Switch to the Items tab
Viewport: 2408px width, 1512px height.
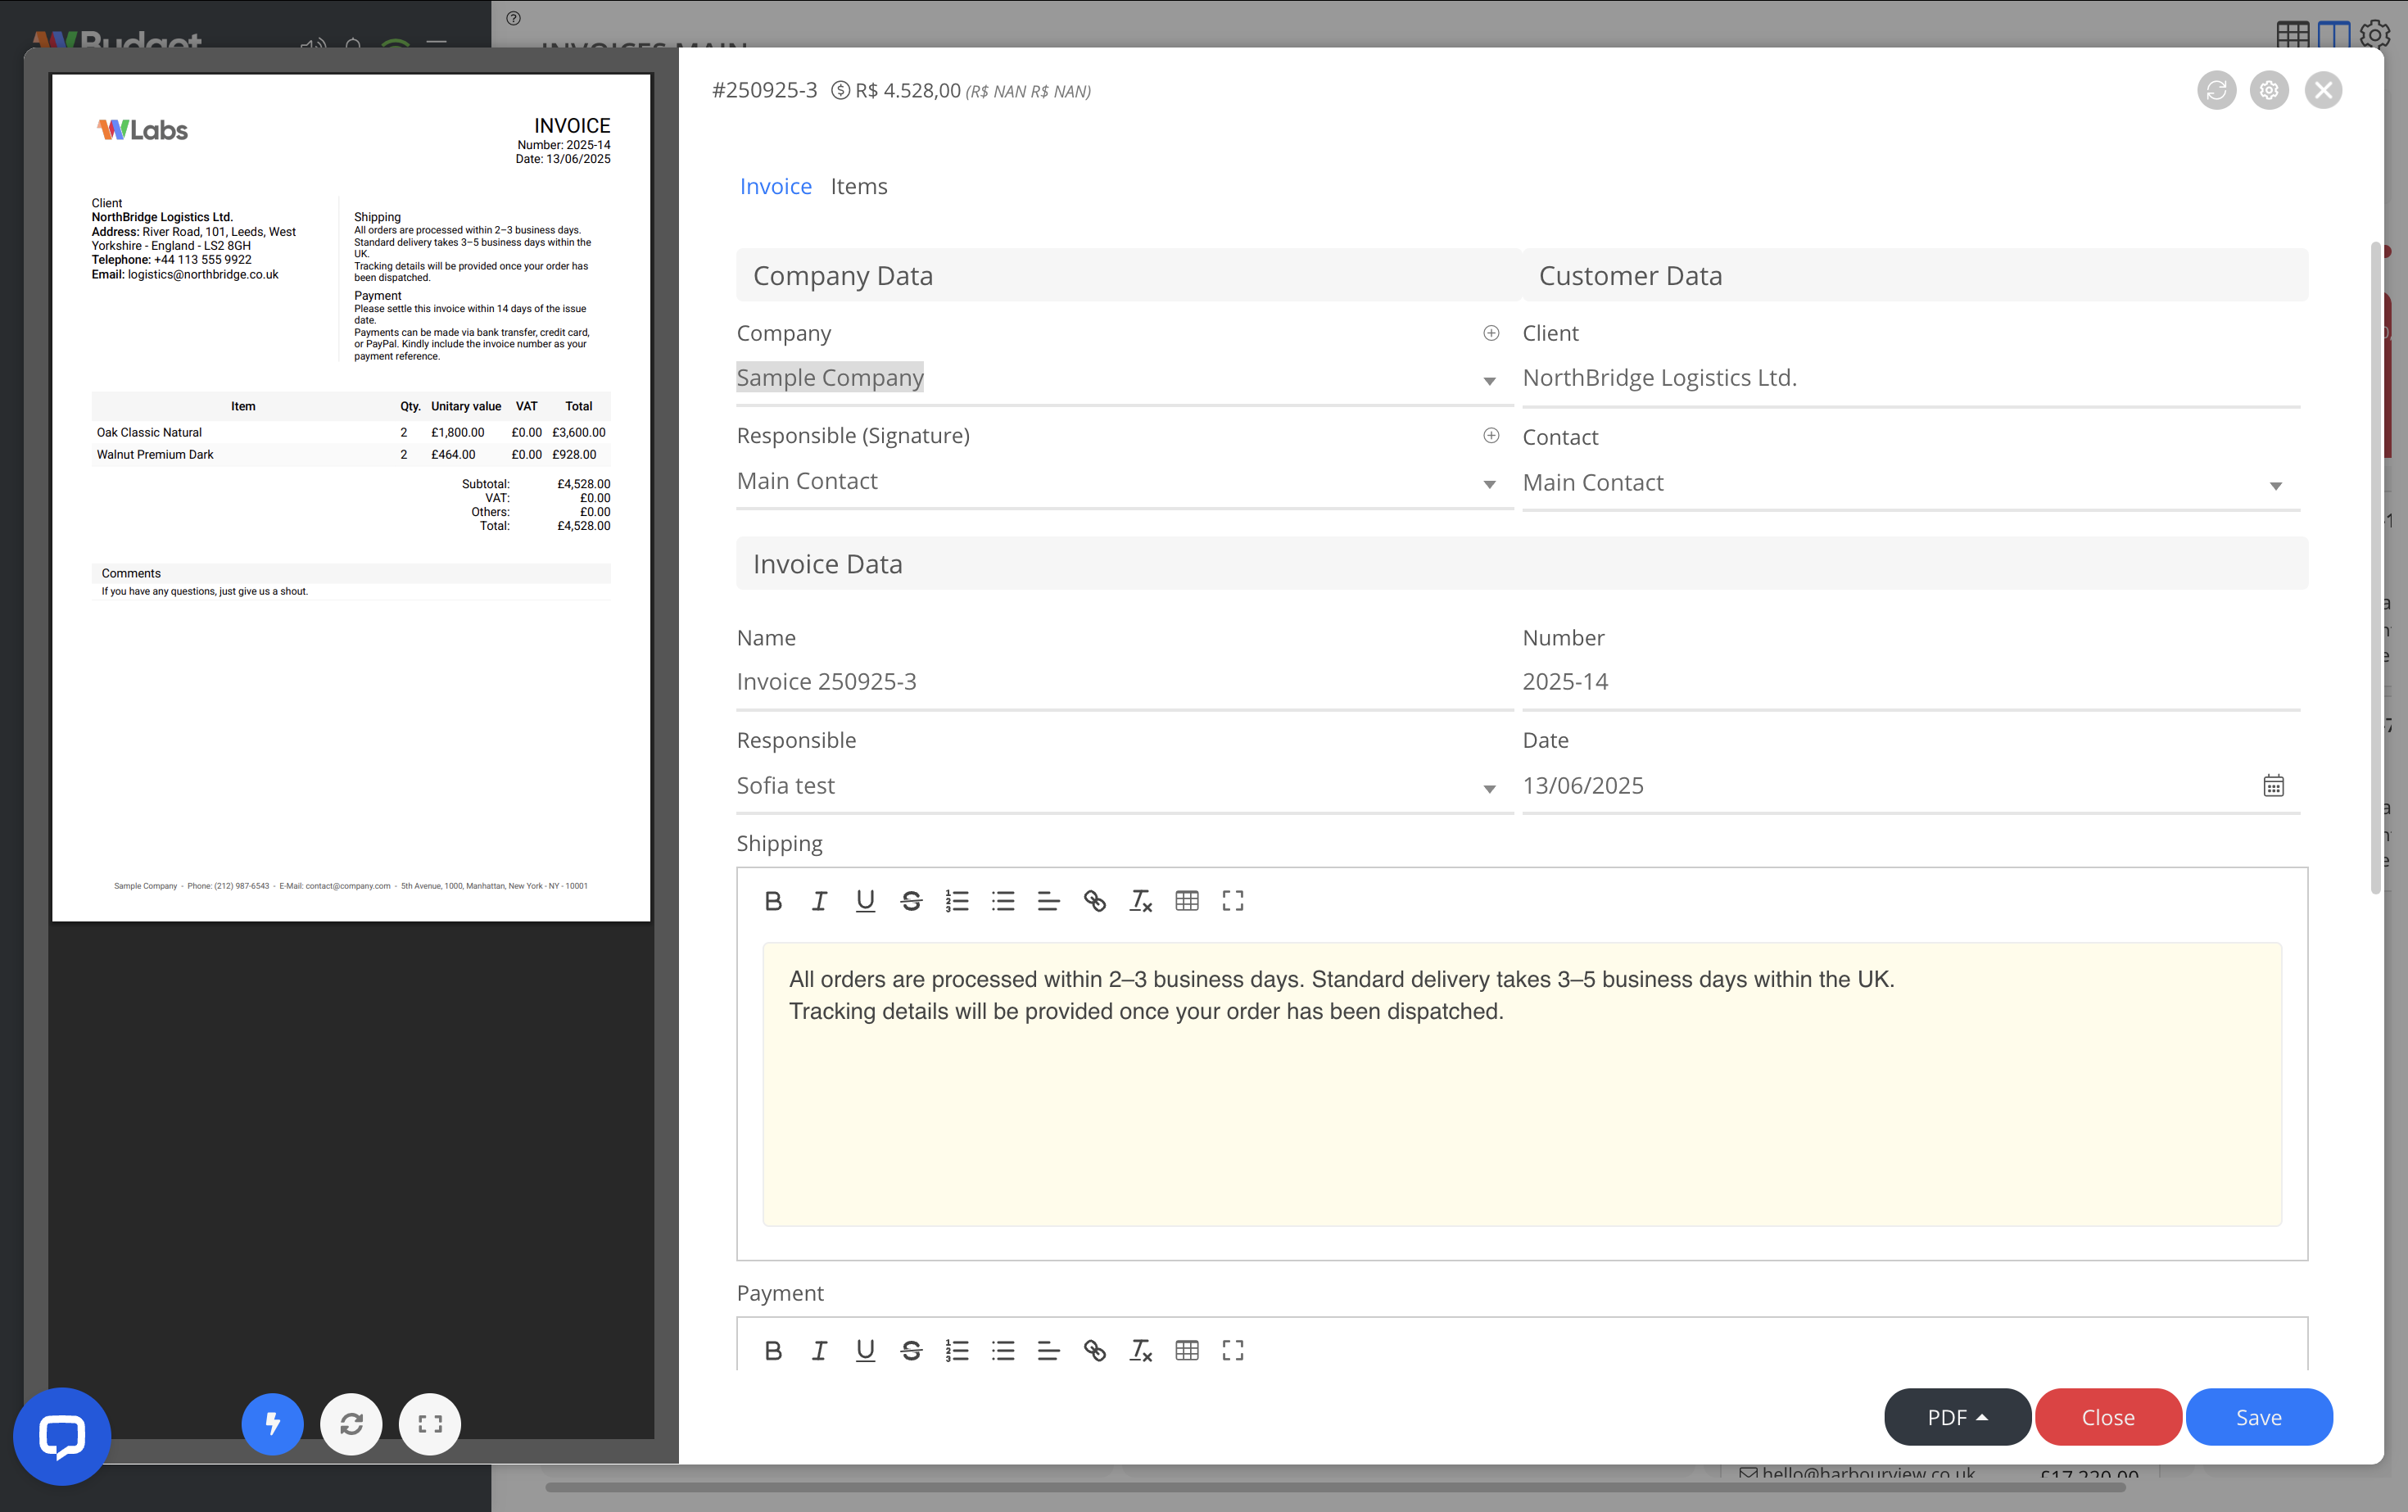[858, 186]
